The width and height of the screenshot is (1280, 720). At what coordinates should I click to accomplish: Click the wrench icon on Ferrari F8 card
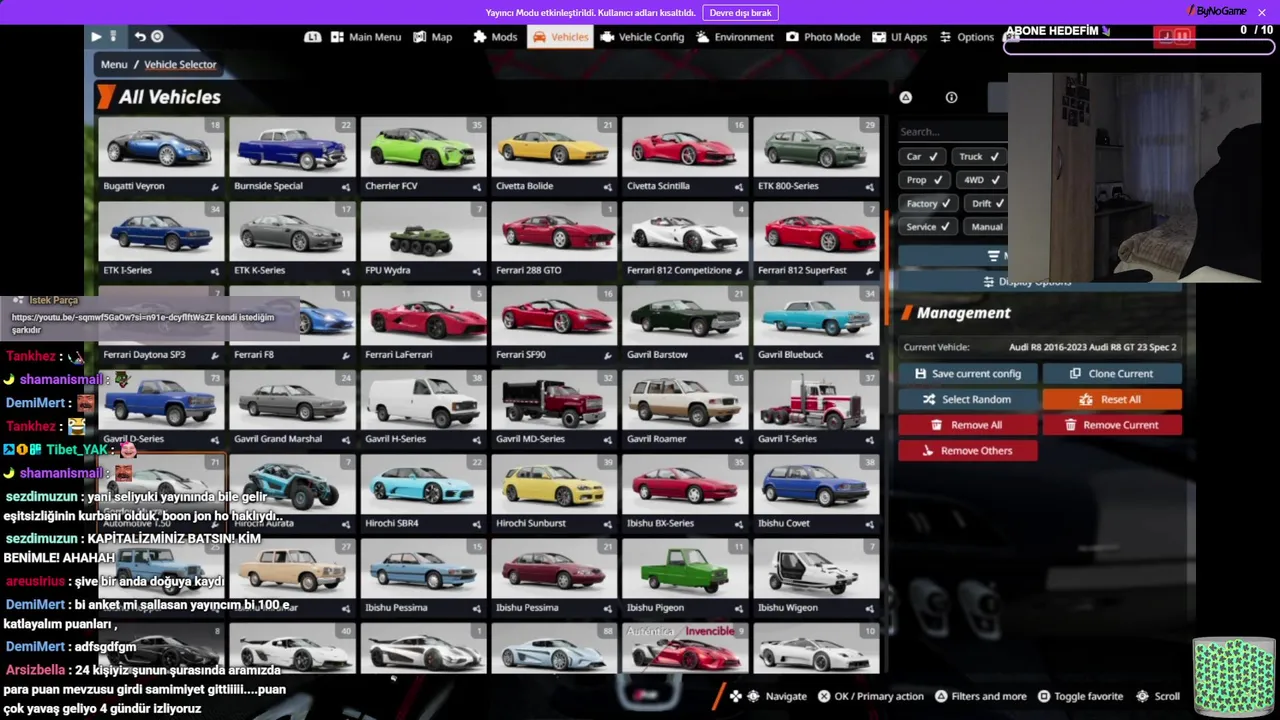pos(346,355)
